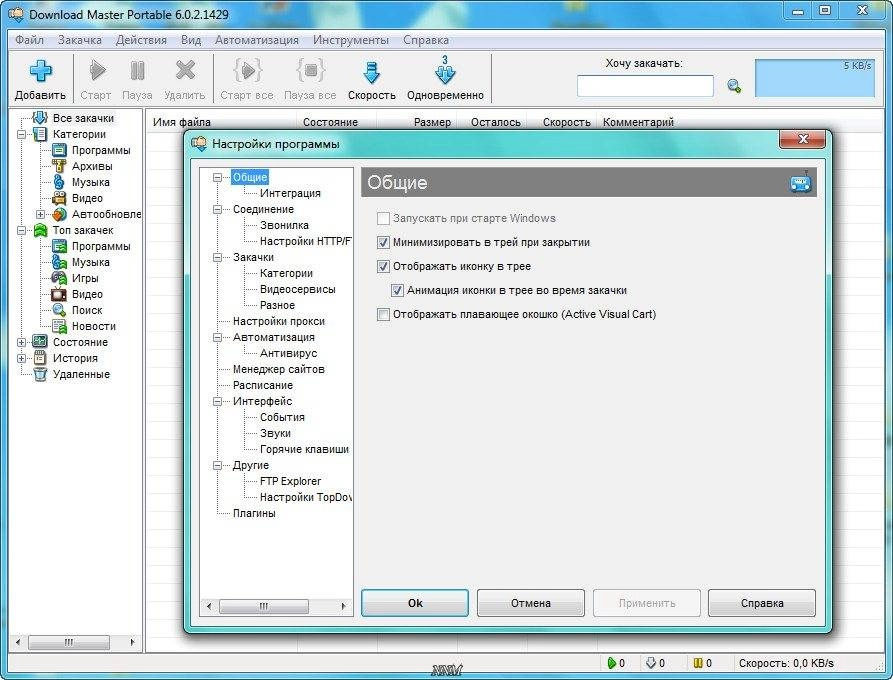The image size is (893, 680).
Task: Open the Инструменты menu
Action: (x=351, y=40)
